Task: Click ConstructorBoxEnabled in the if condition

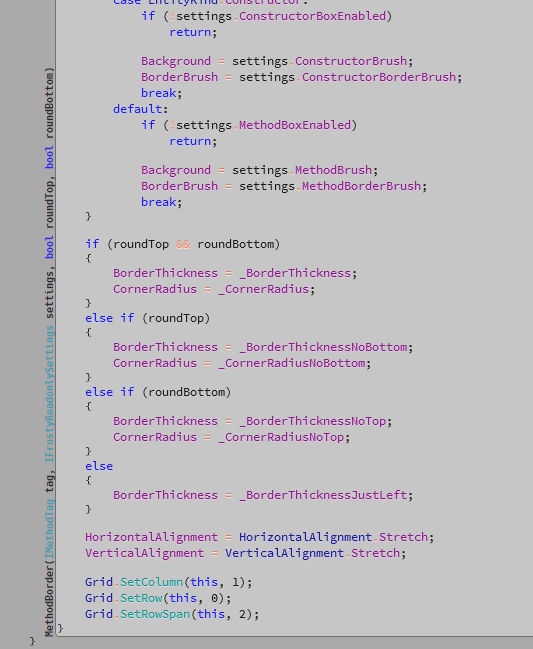Action: tap(312, 16)
